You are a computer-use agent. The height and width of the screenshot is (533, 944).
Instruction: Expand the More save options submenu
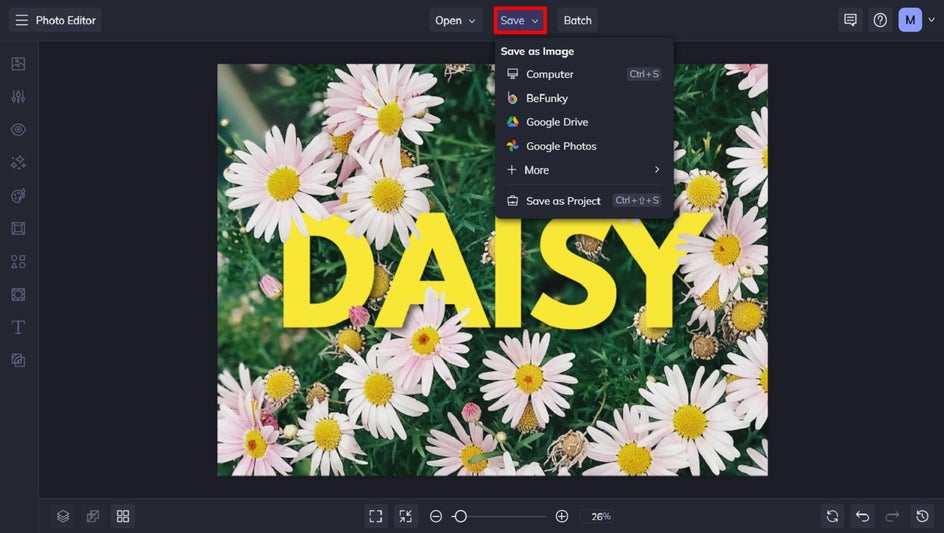583,170
